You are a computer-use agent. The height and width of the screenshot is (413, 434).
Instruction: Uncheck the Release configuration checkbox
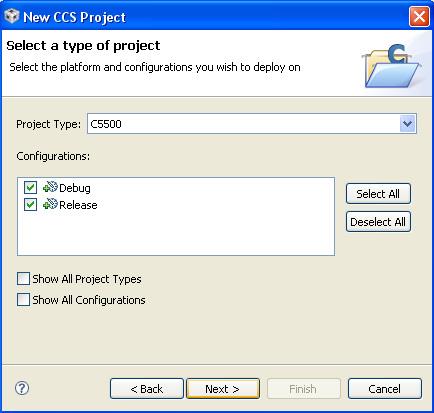pos(30,204)
